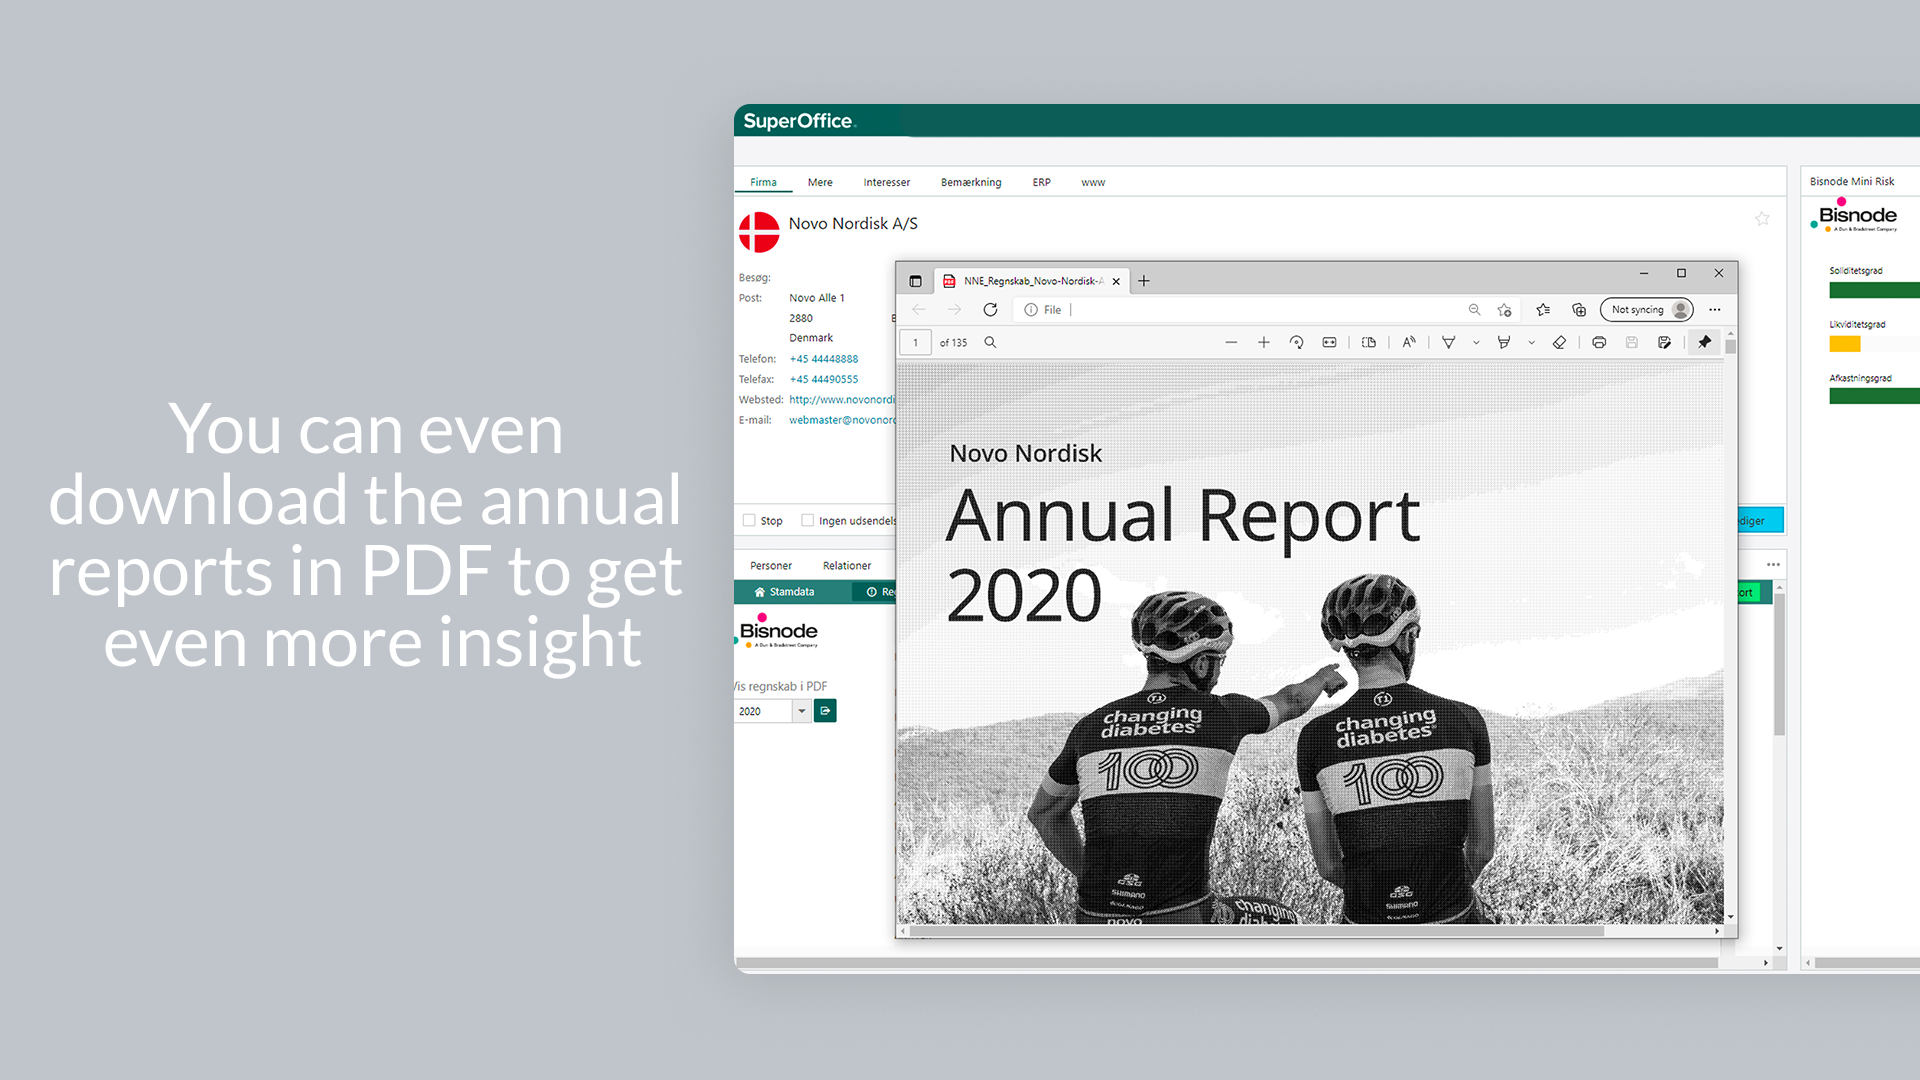Print the PDF document
Screen dimensions: 1920x1080
pos(1599,342)
